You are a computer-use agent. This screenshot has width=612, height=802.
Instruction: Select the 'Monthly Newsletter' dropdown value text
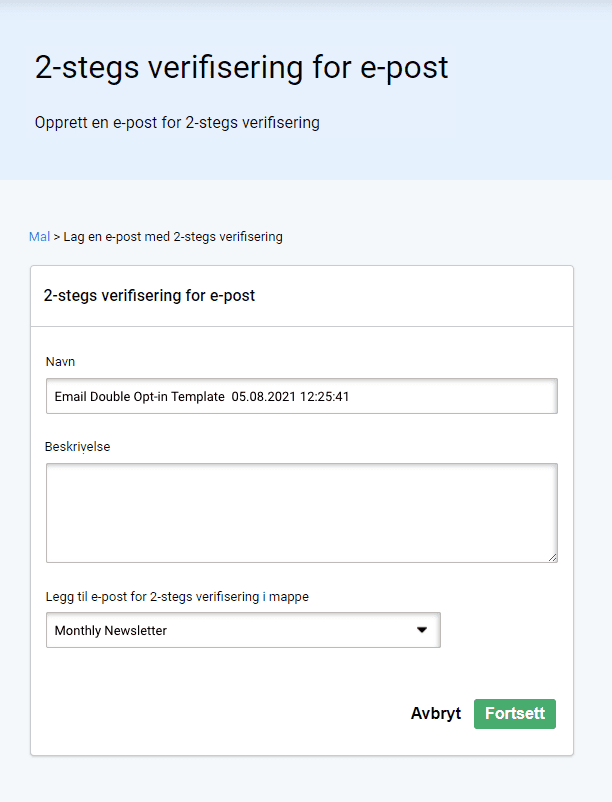click(x=111, y=631)
